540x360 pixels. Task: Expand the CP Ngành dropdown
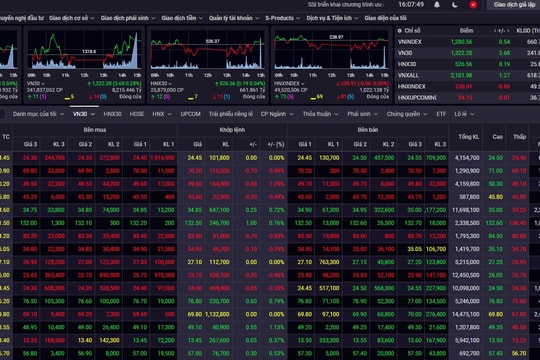pos(277,114)
